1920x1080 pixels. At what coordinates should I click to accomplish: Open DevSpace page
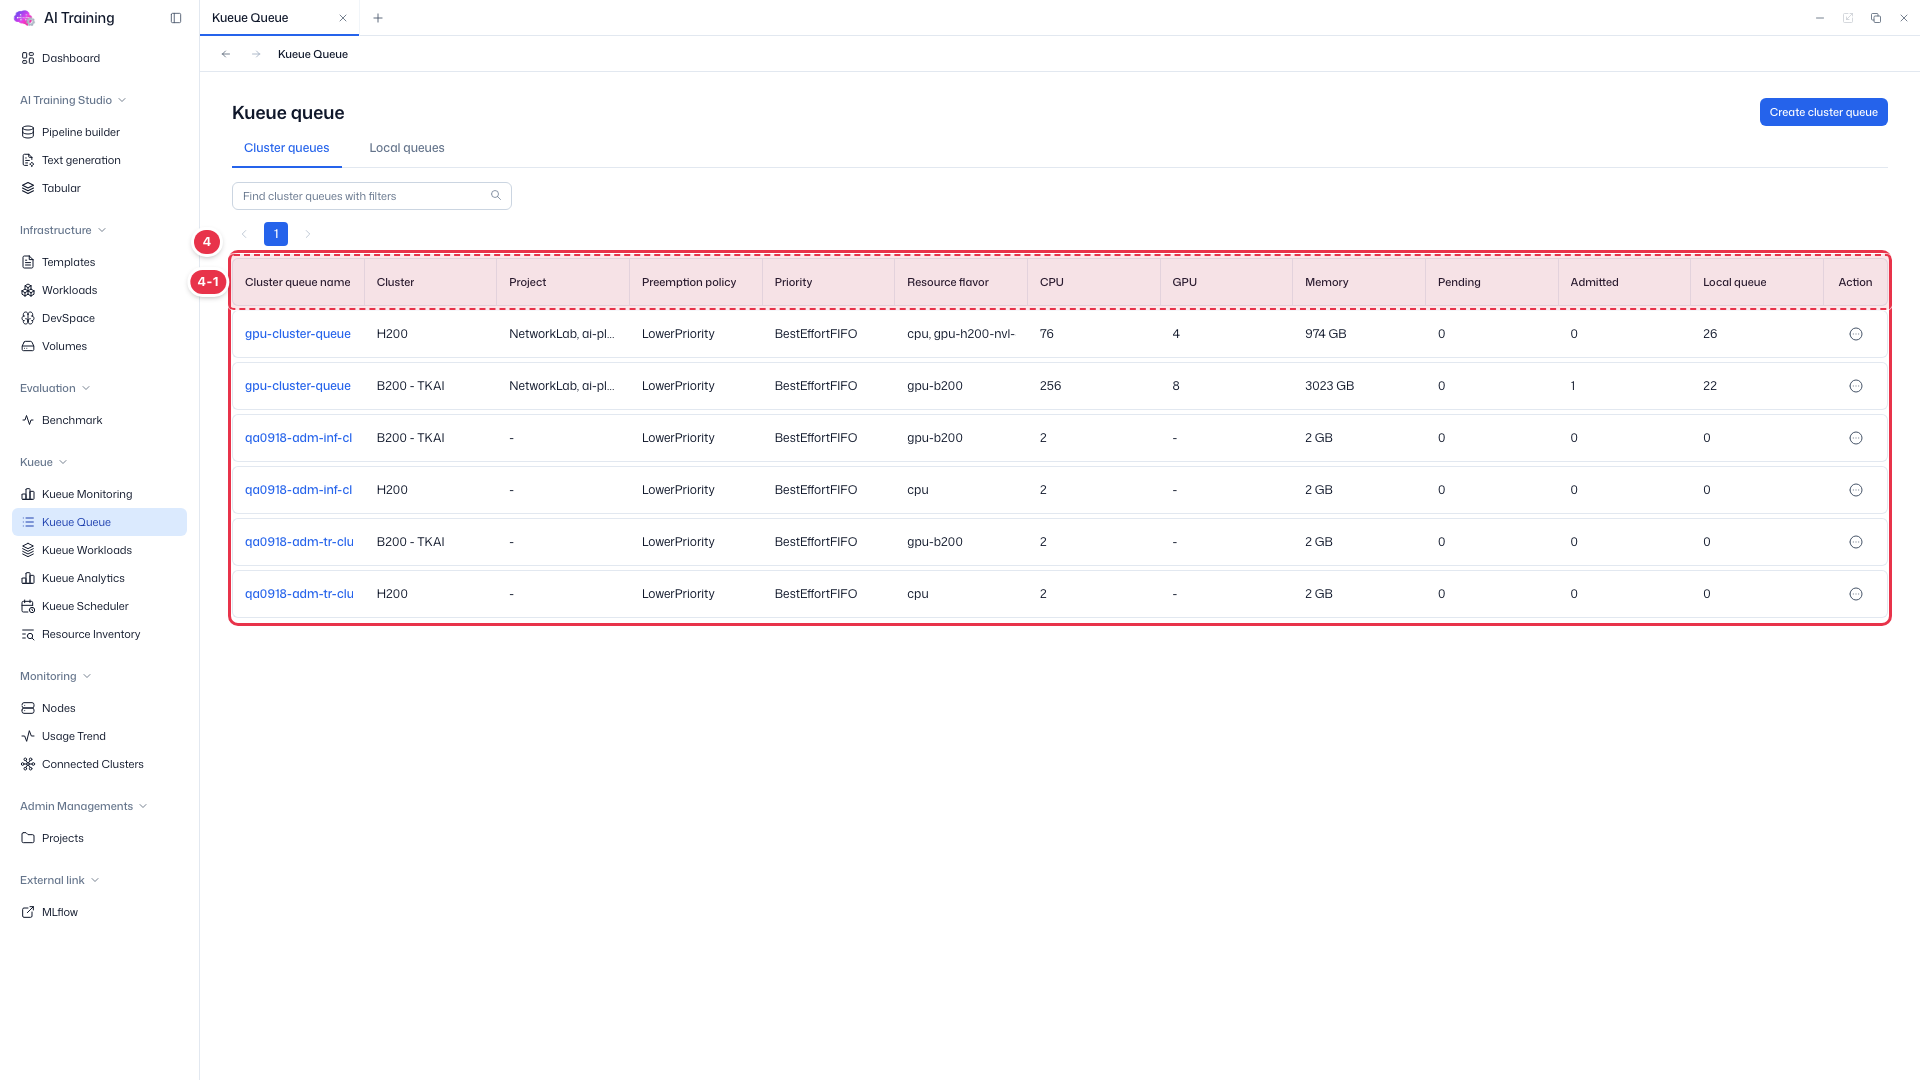tap(99, 318)
